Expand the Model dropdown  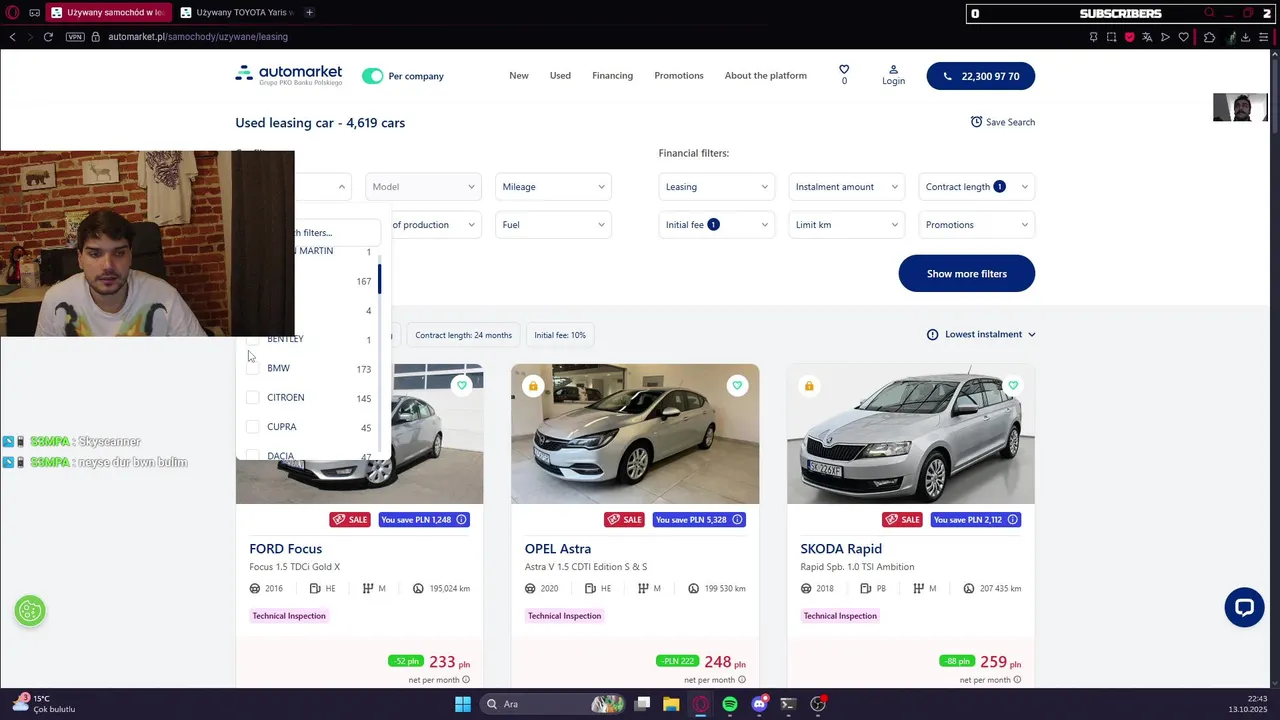click(x=423, y=187)
